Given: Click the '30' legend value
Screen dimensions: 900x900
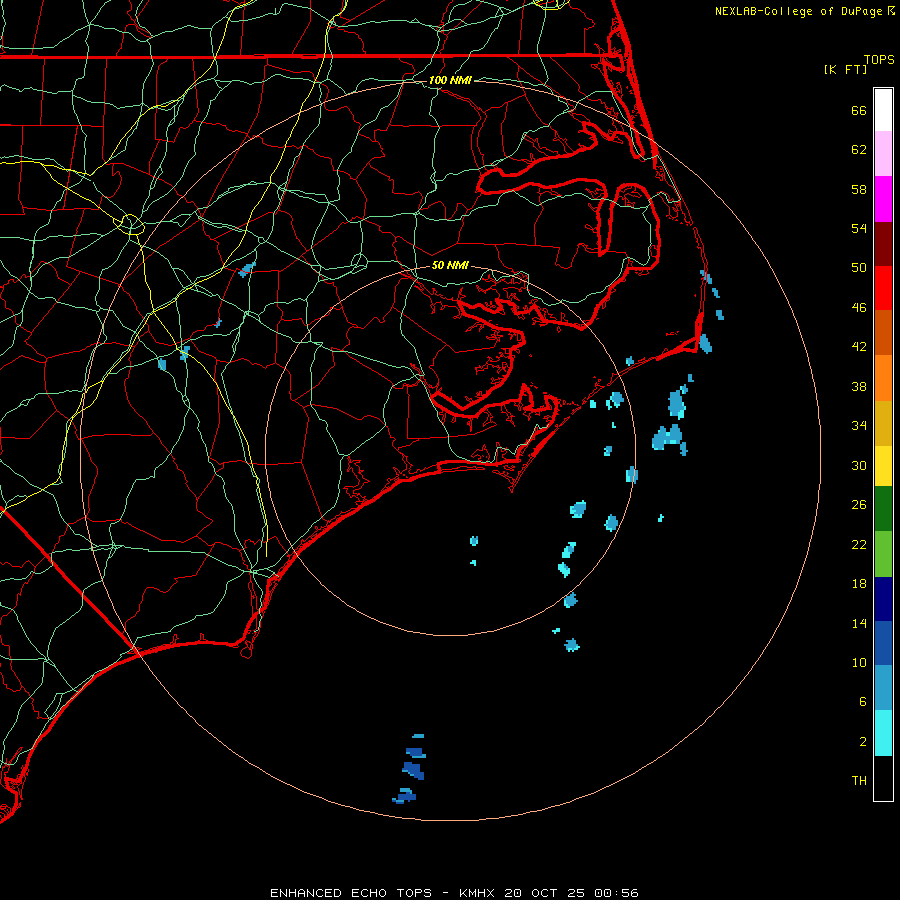Looking at the screenshot, I should (x=859, y=465).
